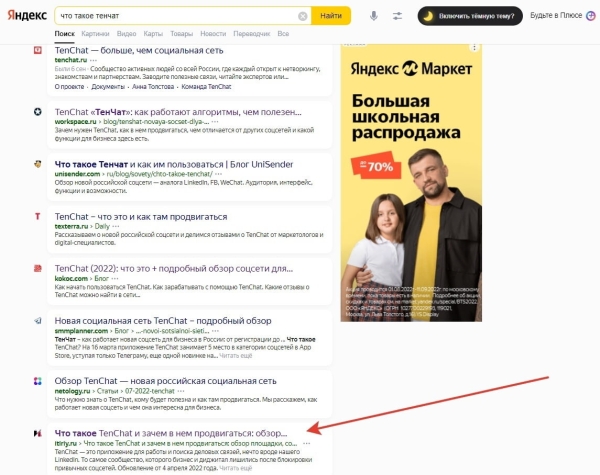Click the О проекте sitelink

click(x=69, y=87)
